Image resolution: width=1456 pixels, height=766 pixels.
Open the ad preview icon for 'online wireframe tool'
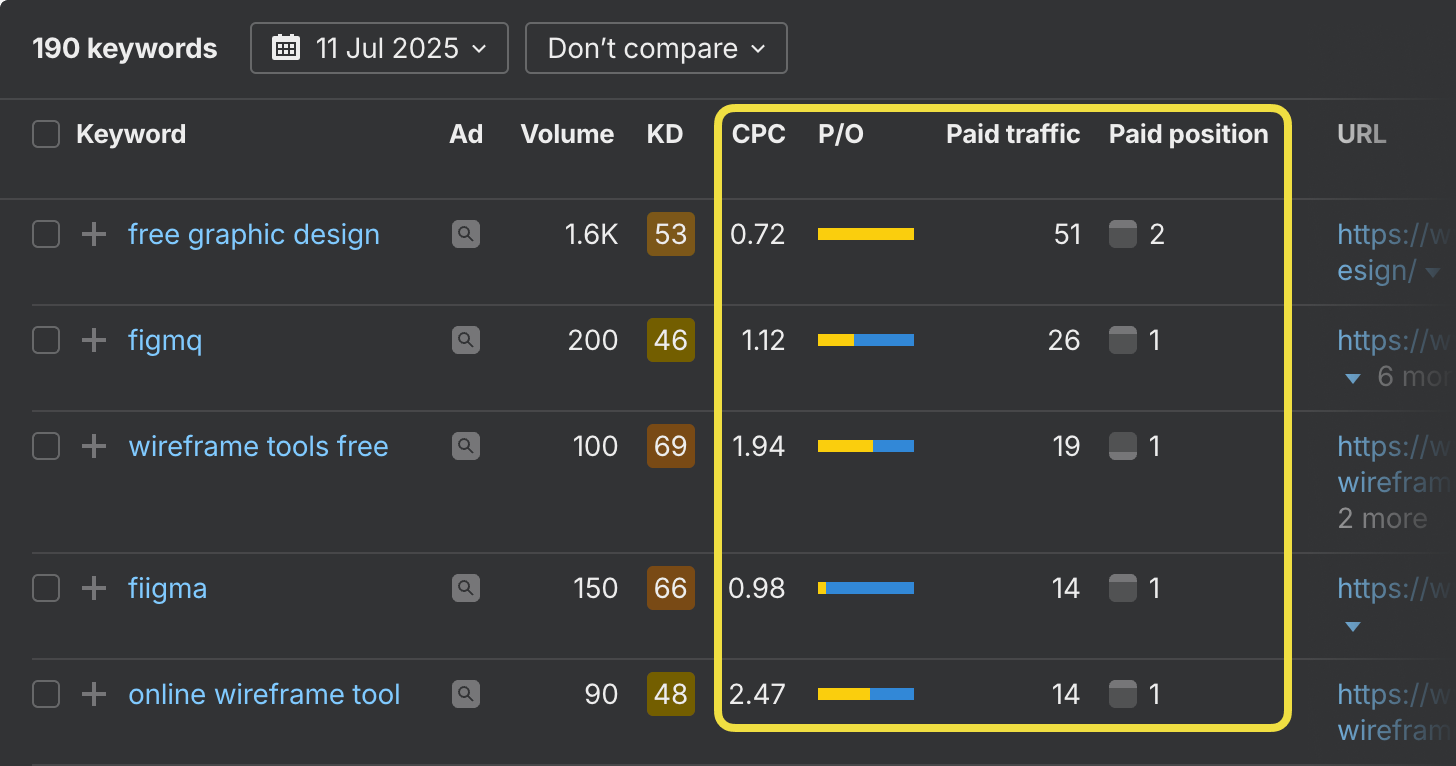pos(465,694)
